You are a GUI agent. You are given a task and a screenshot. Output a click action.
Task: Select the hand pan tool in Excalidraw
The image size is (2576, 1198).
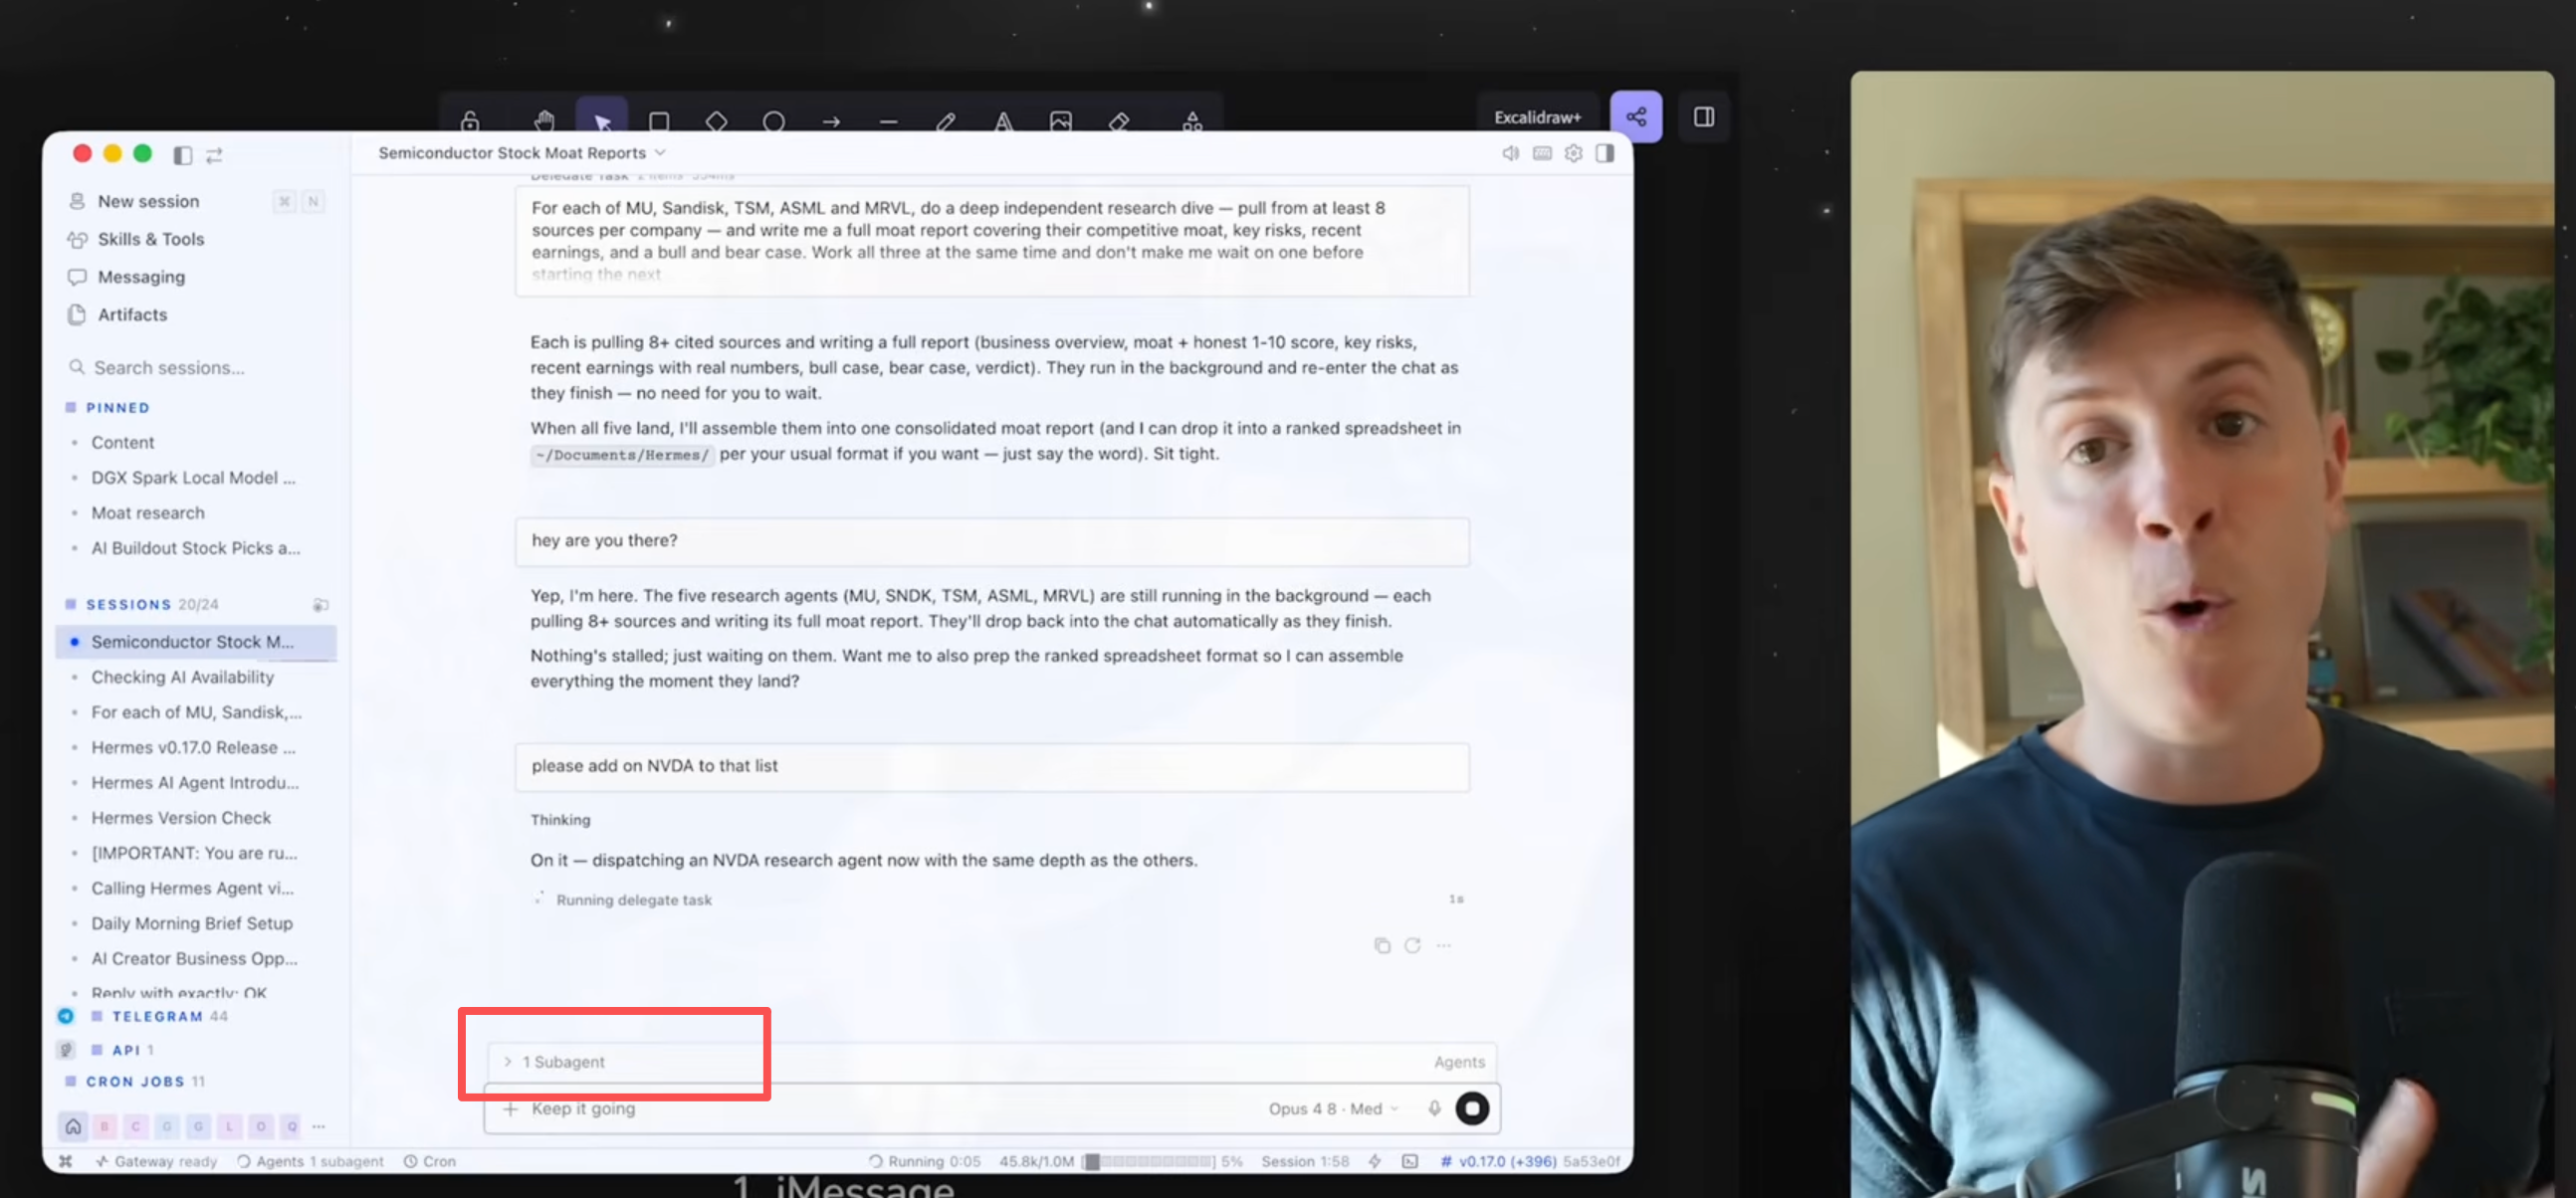pos(544,121)
